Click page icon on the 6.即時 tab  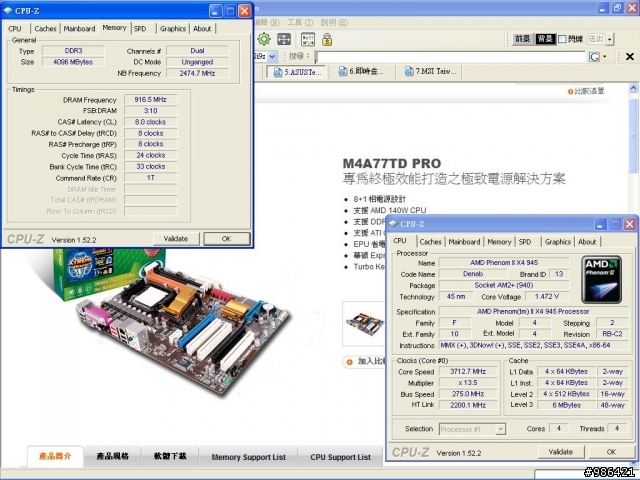click(x=343, y=71)
